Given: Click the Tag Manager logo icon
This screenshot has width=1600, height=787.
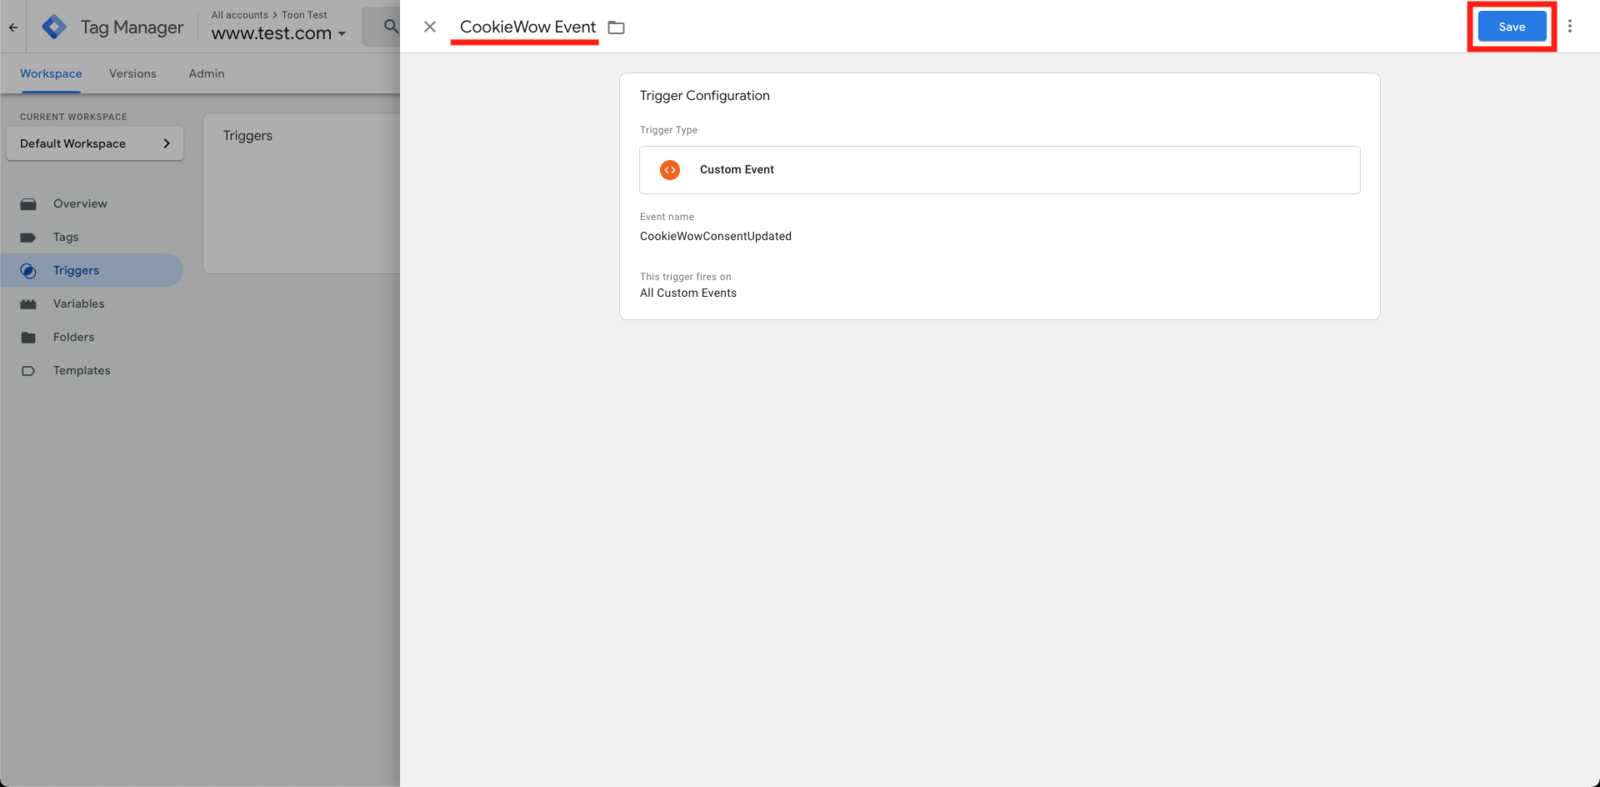Looking at the screenshot, I should pos(54,27).
